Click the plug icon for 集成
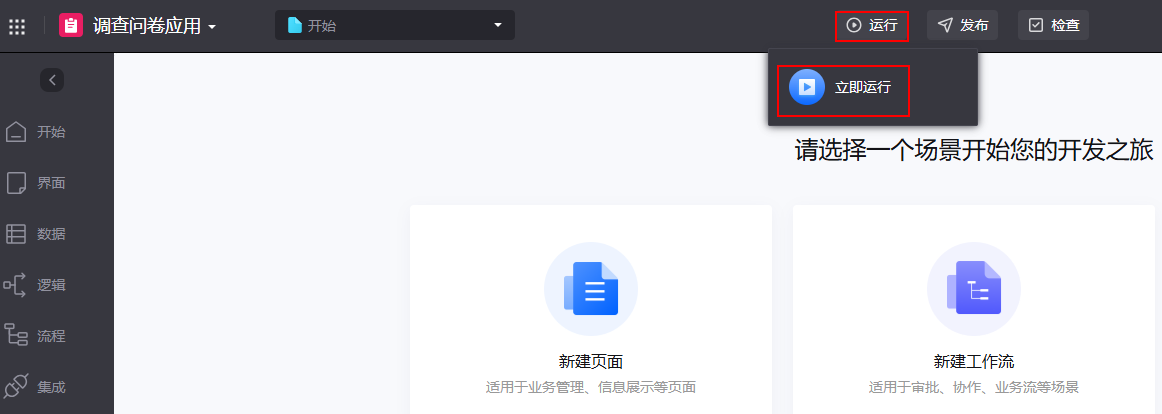 [16, 387]
